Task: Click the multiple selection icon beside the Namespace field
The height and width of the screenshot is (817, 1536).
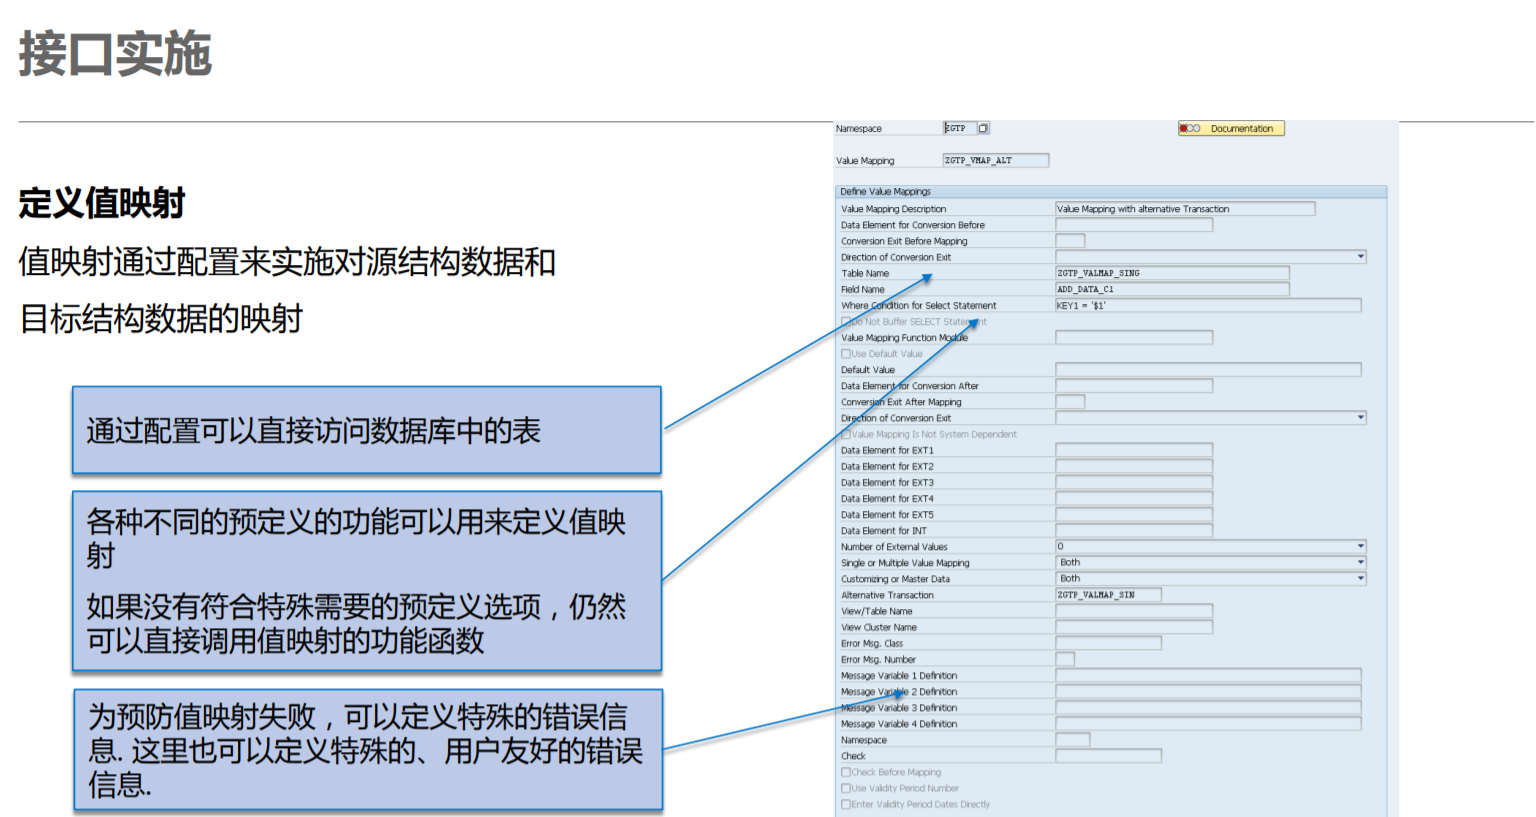Action: pyautogui.click(x=982, y=128)
